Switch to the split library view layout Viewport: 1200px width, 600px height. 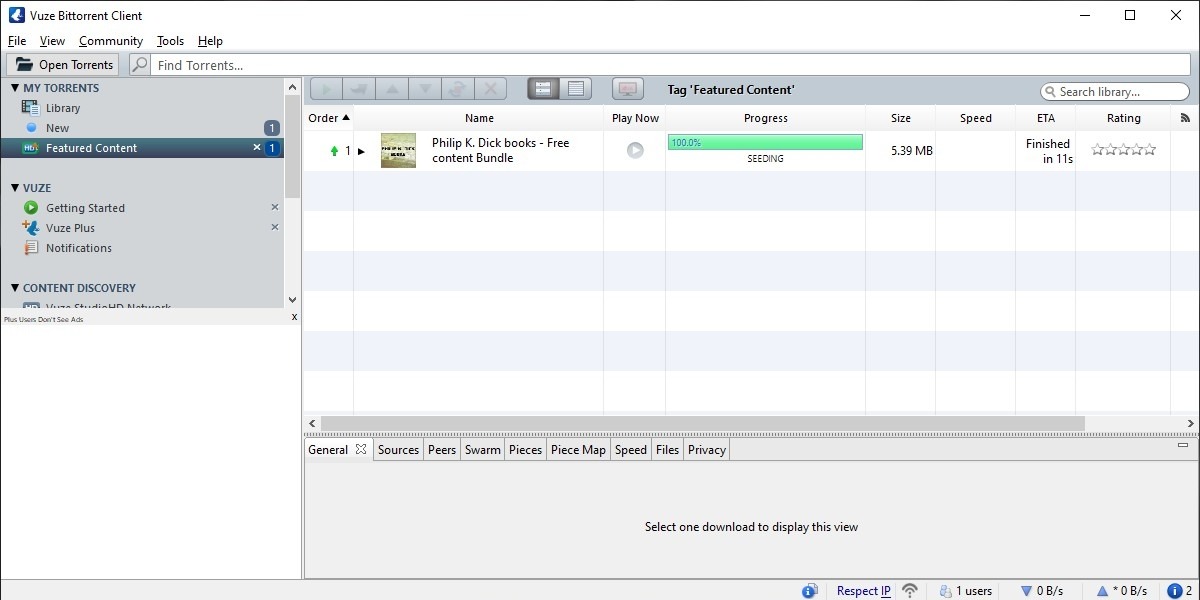(543, 88)
